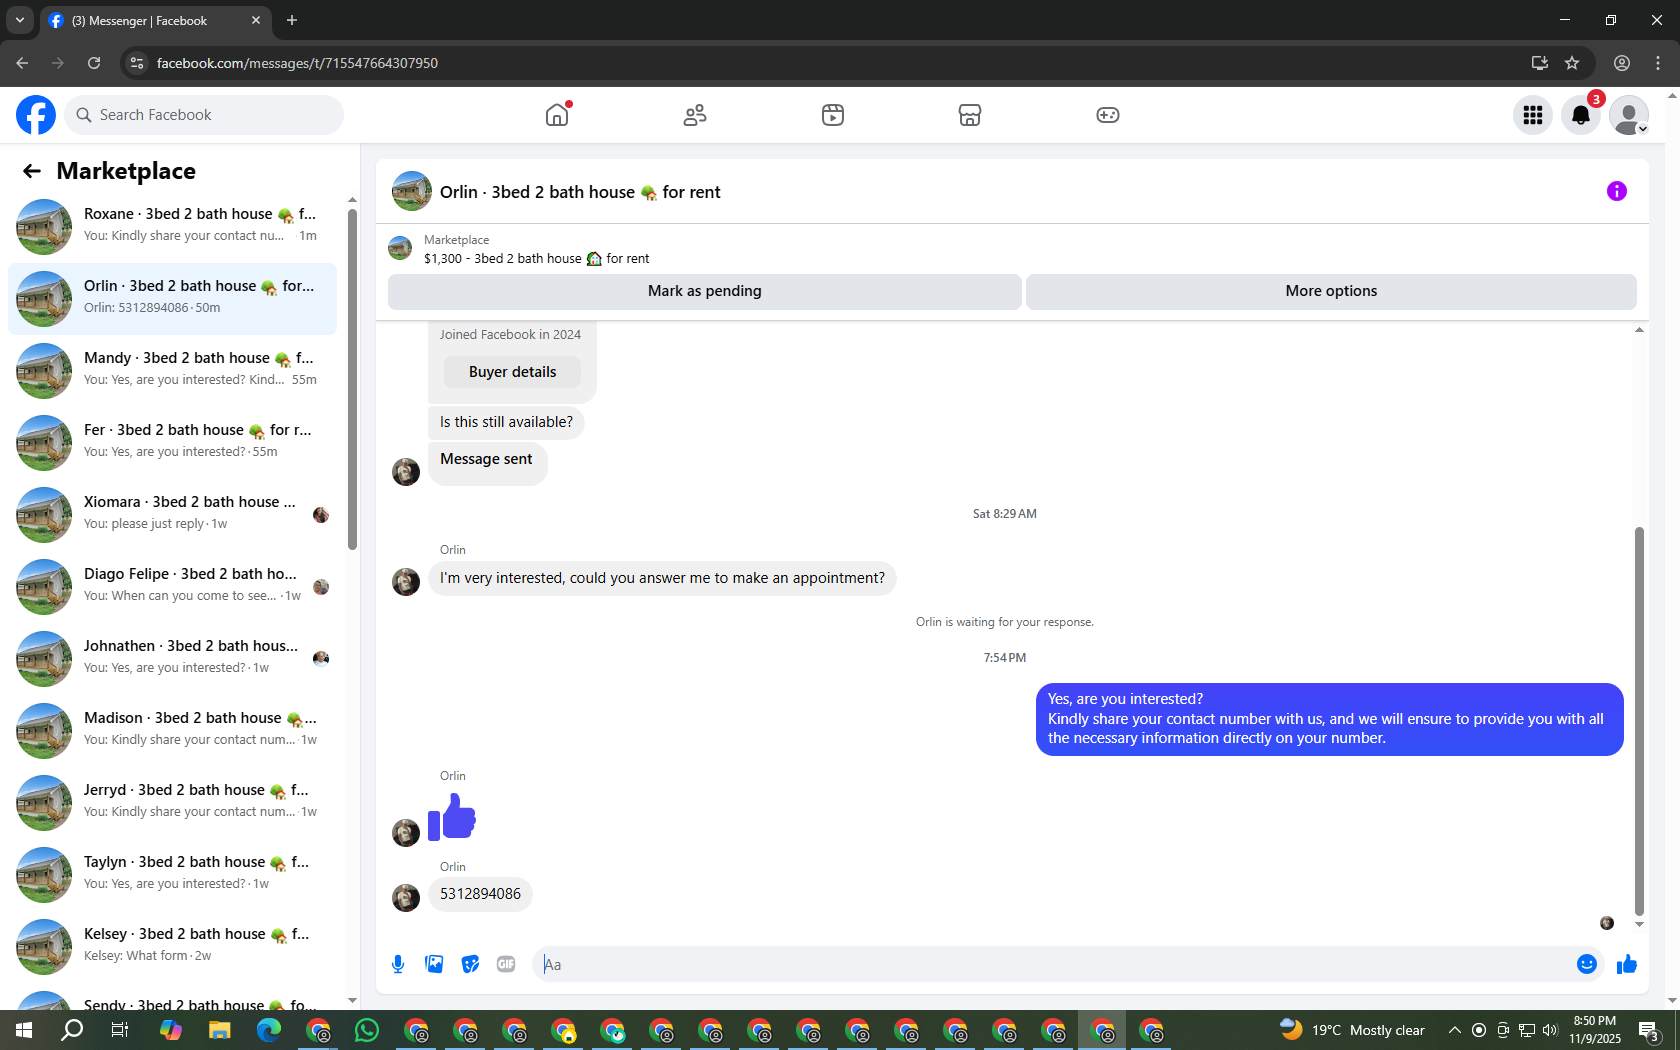Click the Mark as pending button

coord(705,291)
